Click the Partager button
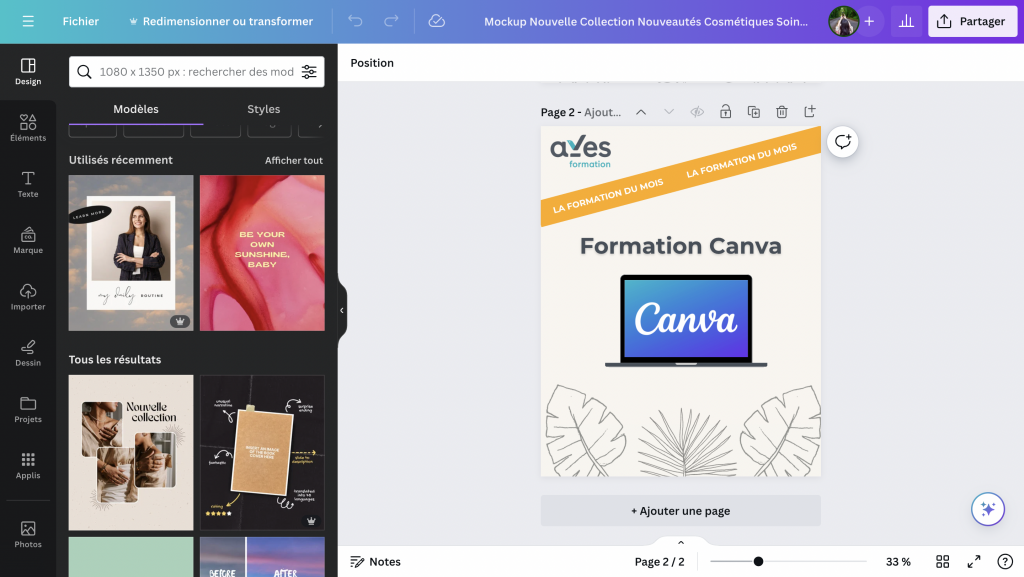Screen dimensions: 1024x577 point(971,20)
